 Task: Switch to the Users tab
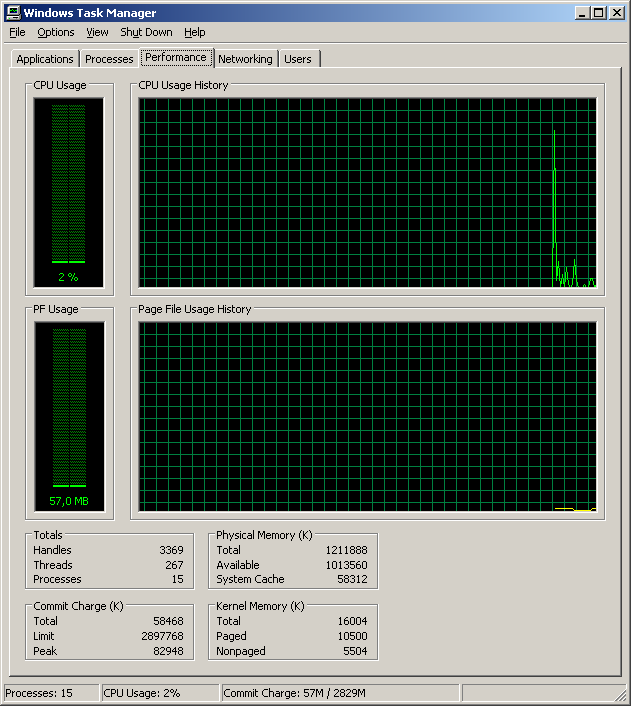tap(298, 59)
